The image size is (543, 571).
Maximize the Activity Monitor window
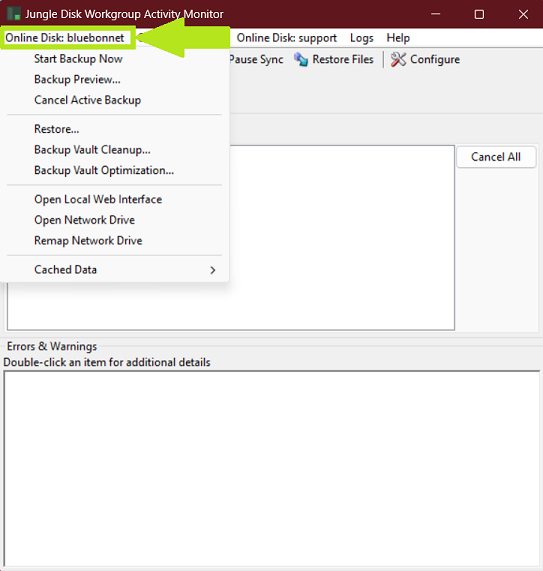point(479,14)
